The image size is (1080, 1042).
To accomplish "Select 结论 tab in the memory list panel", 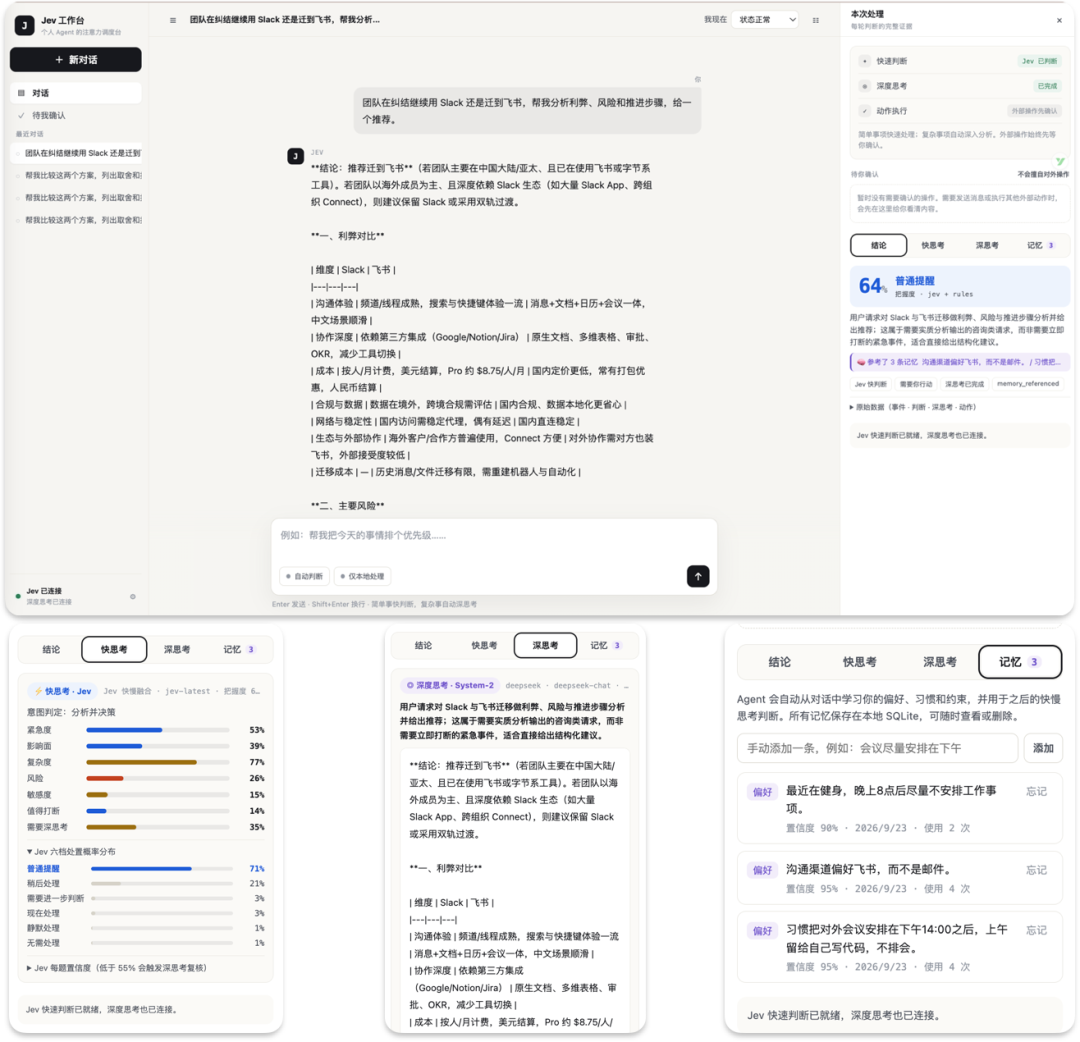I will pos(779,662).
